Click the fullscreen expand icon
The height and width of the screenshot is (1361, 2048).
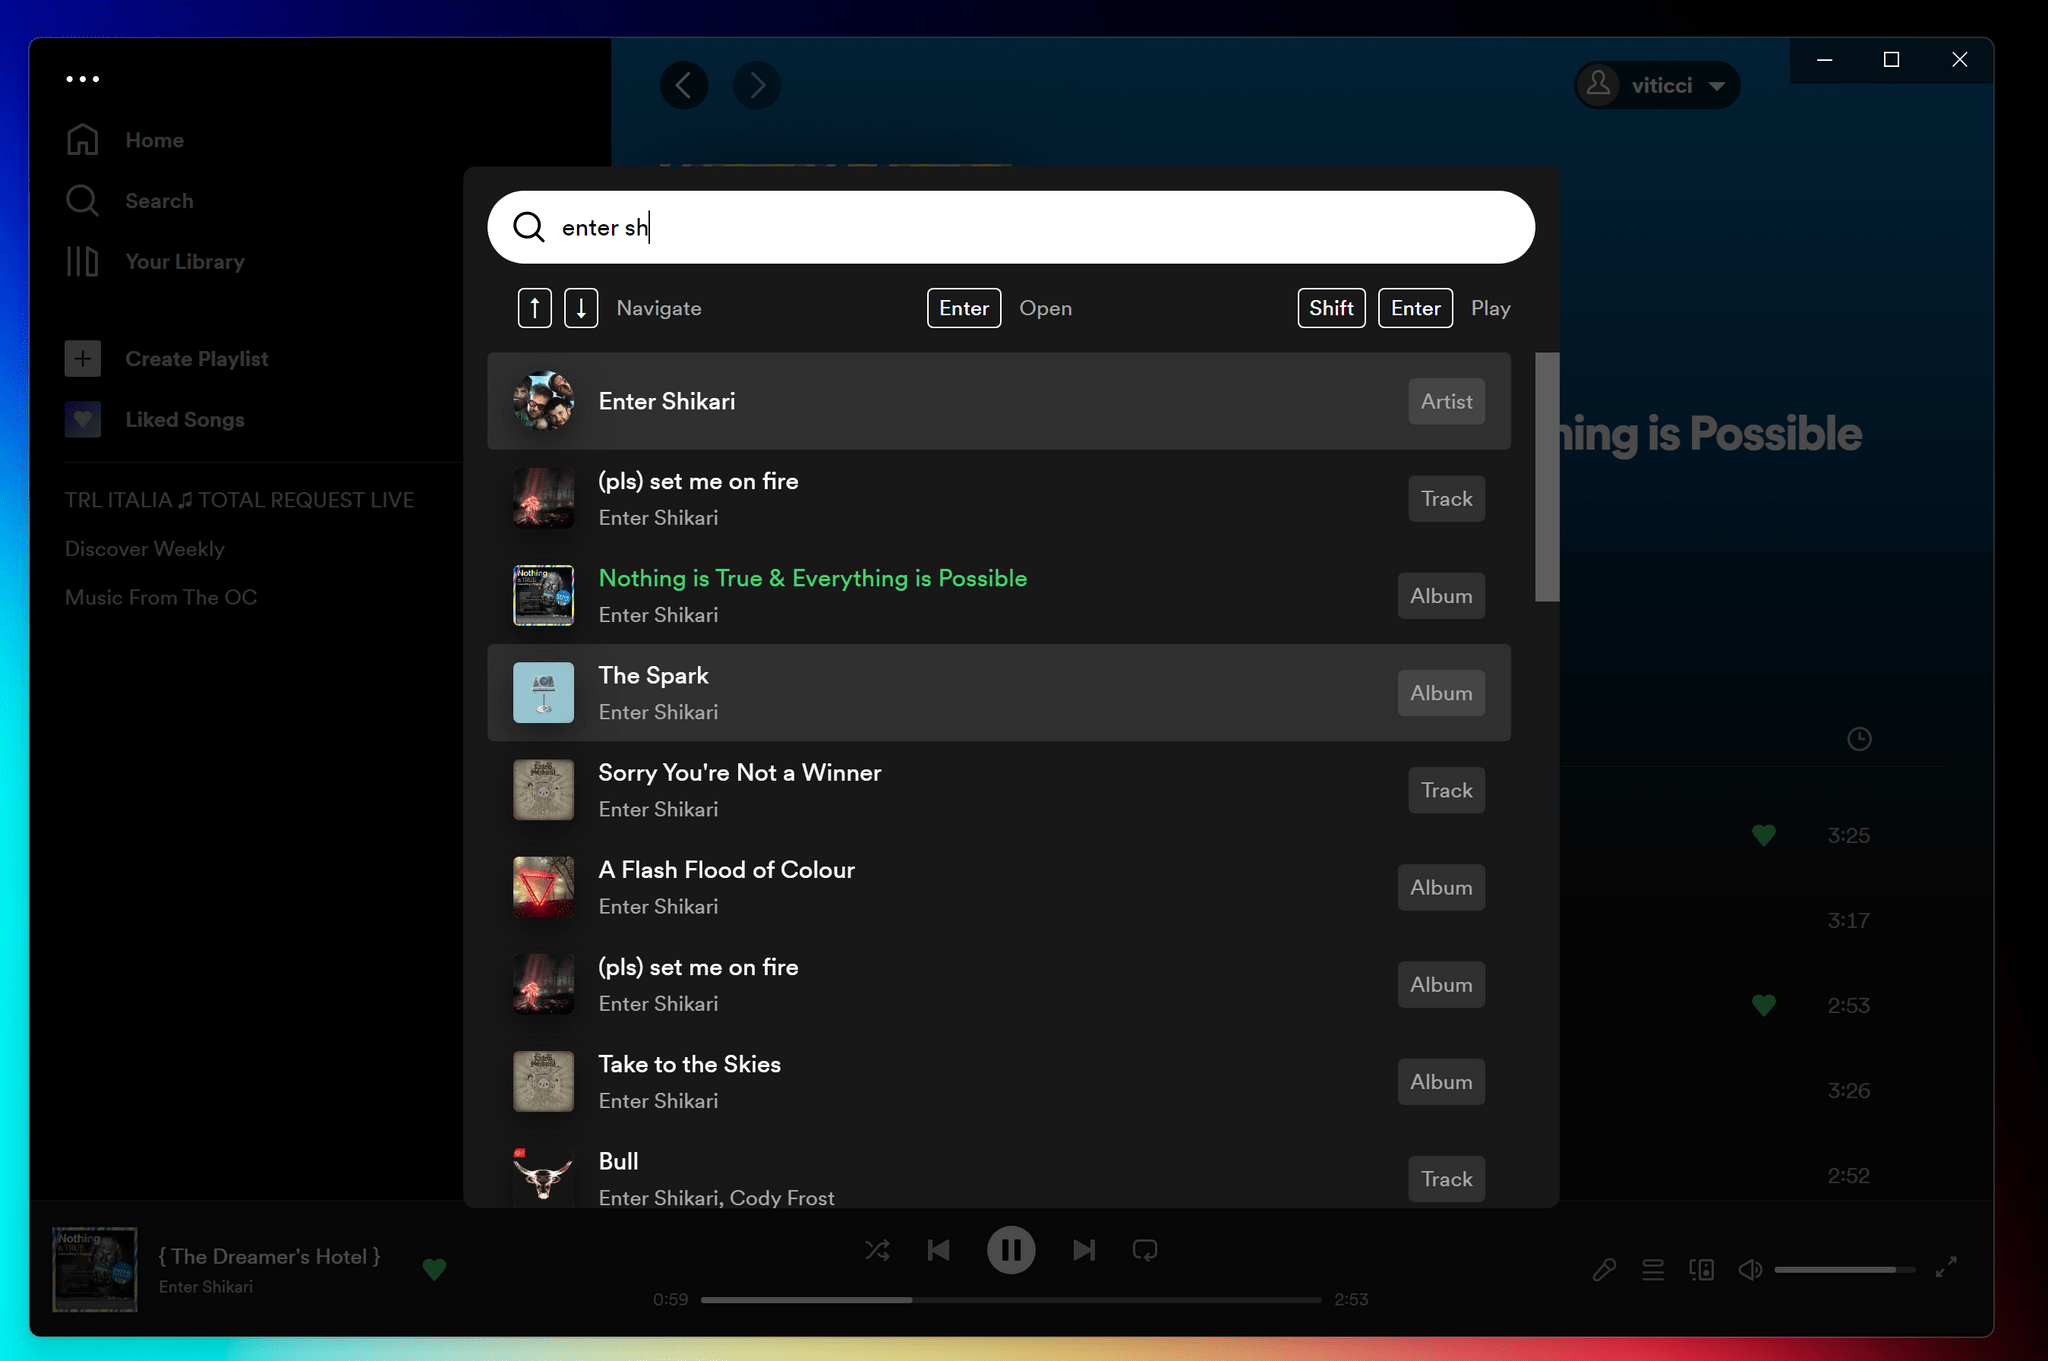click(x=1946, y=1268)
